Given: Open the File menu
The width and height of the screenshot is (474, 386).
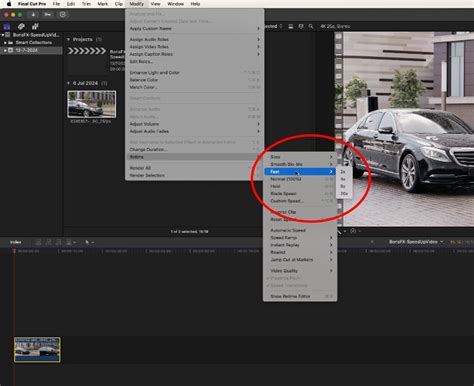Looking at the screenshot, I should click(56, 4).
